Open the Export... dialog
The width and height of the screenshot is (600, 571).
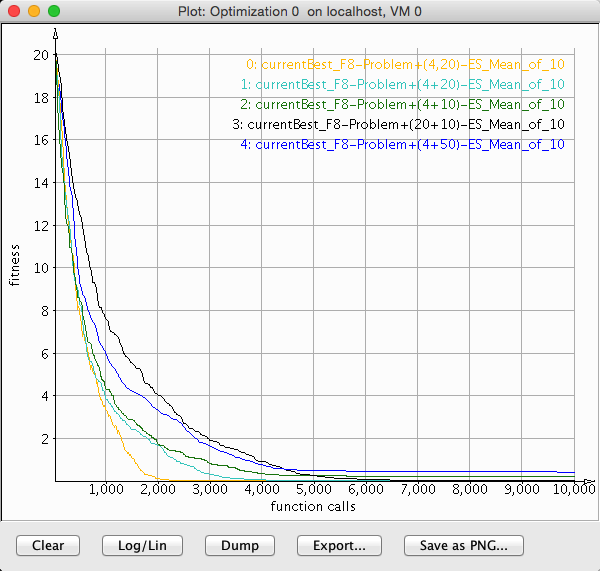tap(339, 545)
